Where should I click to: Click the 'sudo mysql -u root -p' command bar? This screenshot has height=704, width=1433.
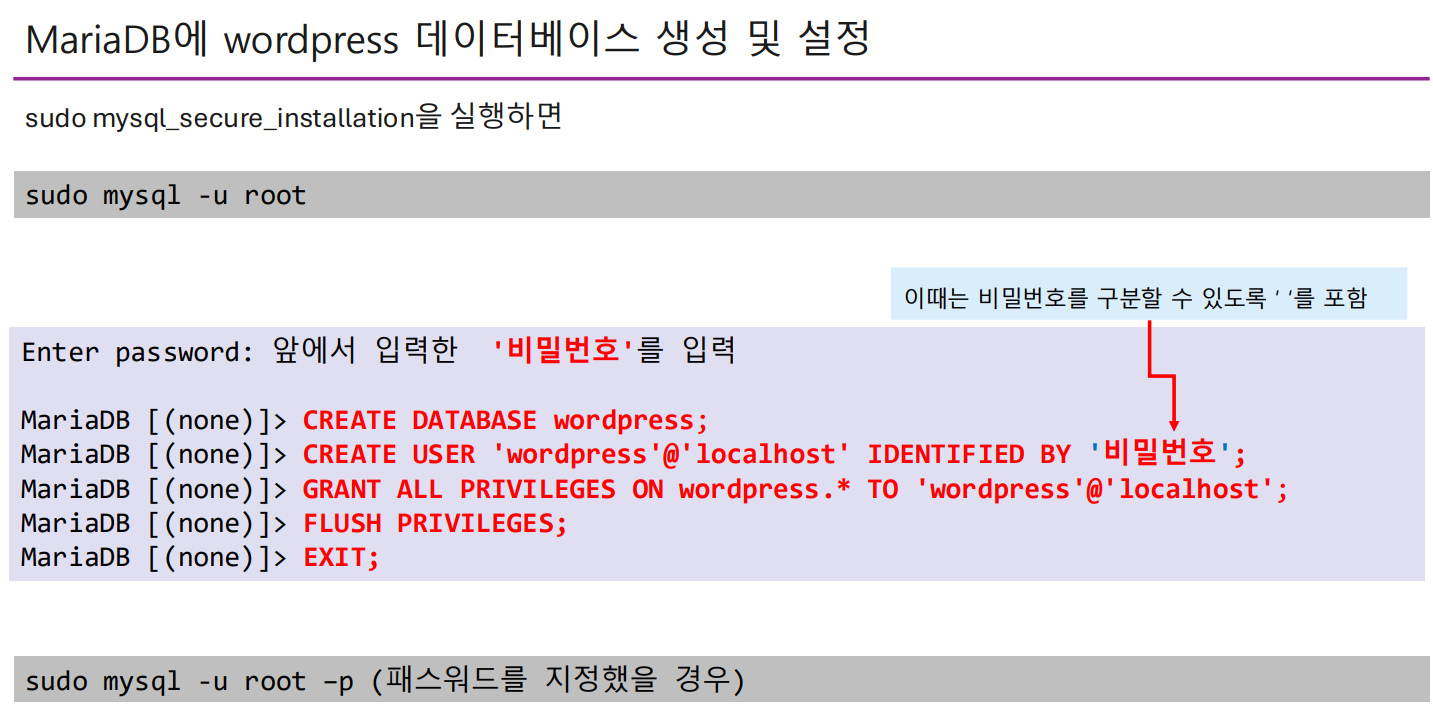click(x=721, y=679)
